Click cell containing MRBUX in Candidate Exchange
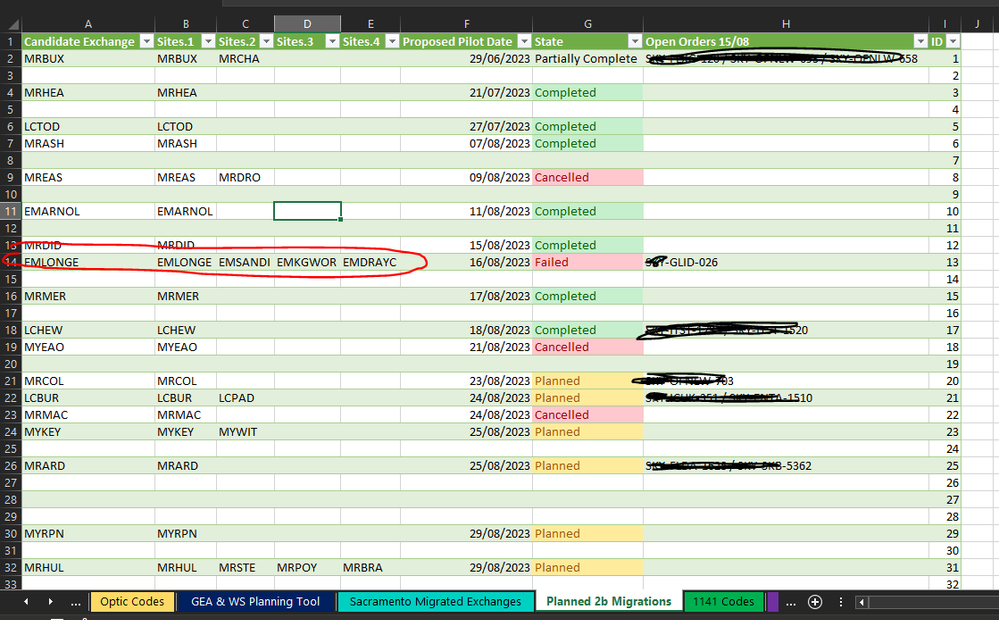Screen dimensions: 999x620 88,59
